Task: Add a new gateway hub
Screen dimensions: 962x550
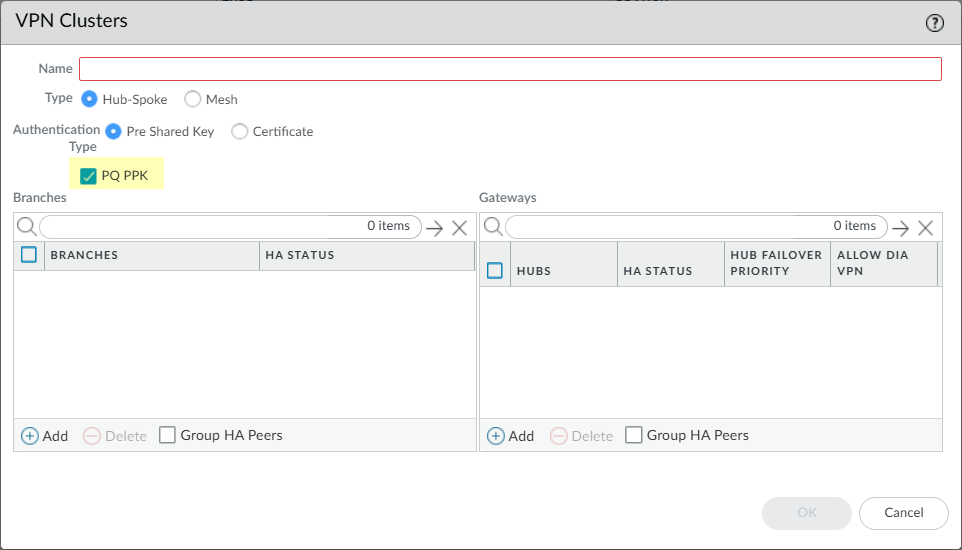Action: click(511, 436)
